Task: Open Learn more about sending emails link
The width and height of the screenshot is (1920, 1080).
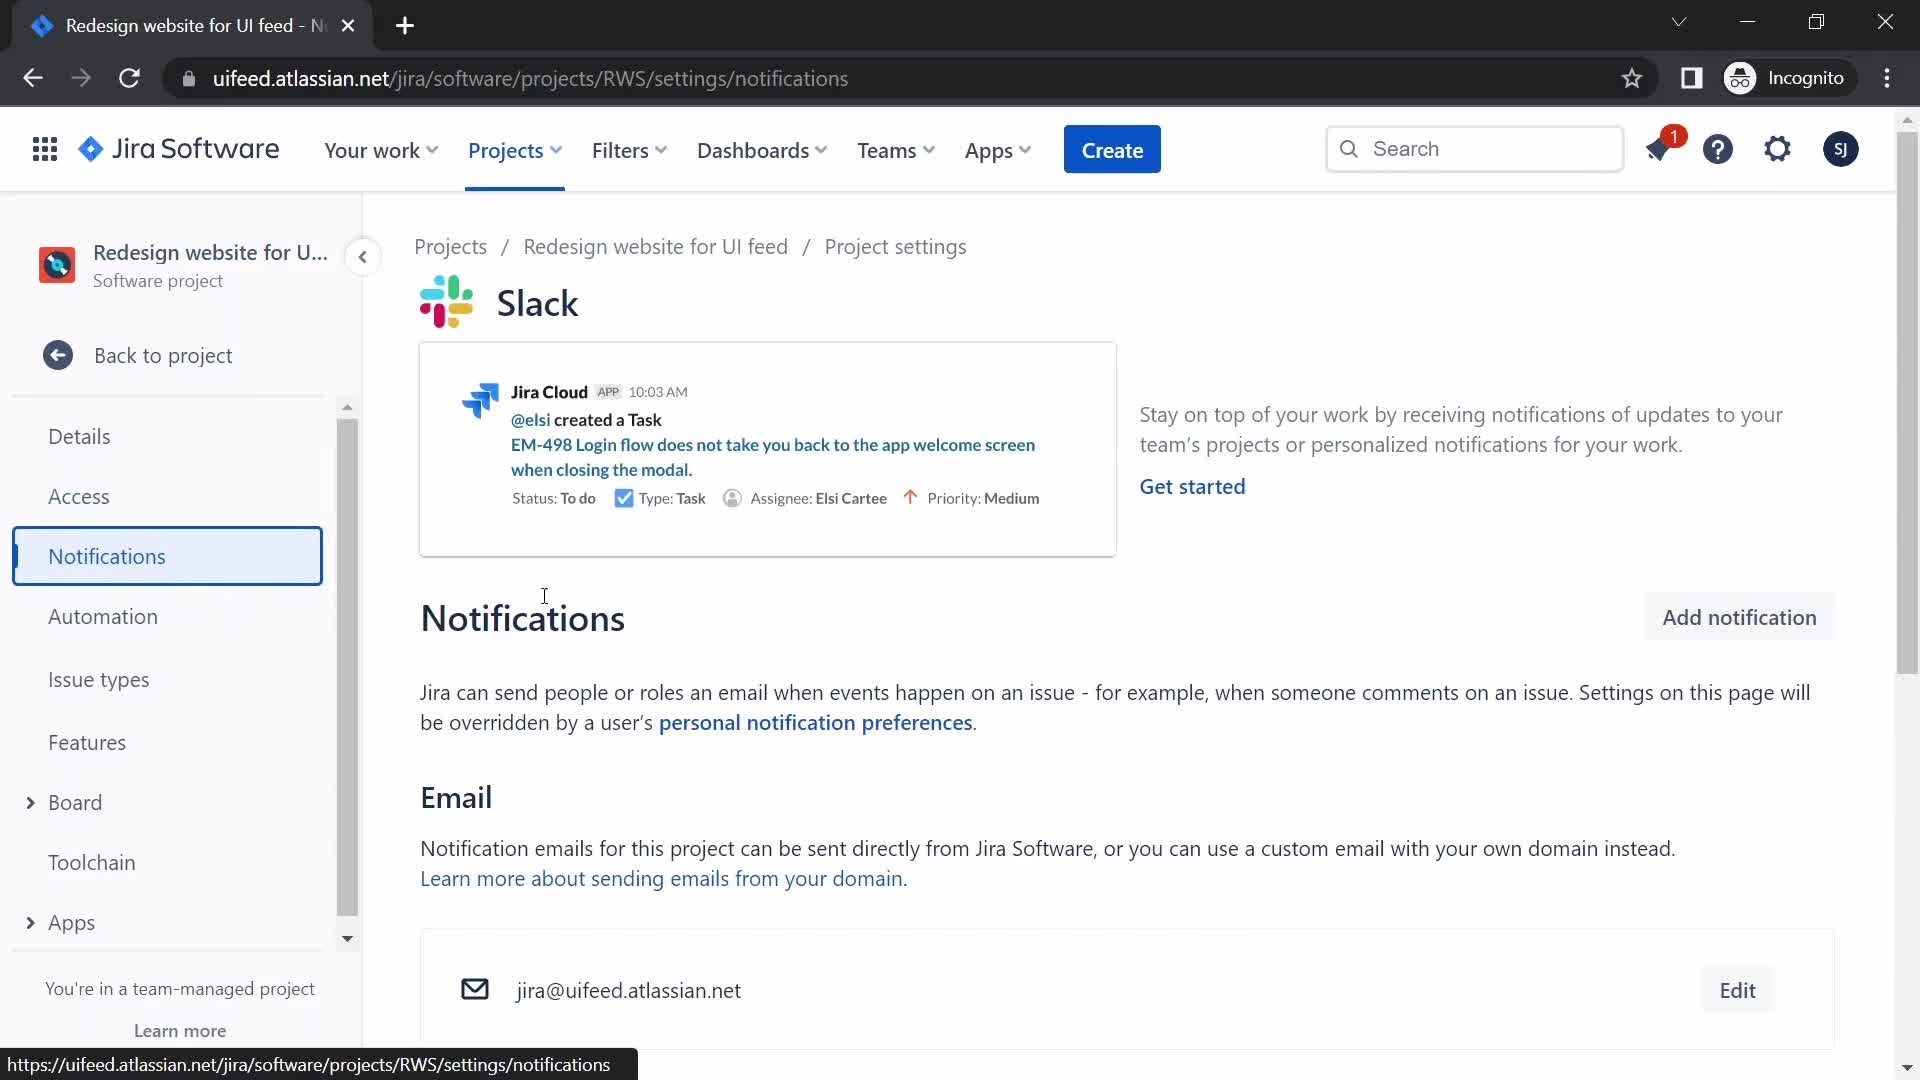Action: [x=663, y=879]
